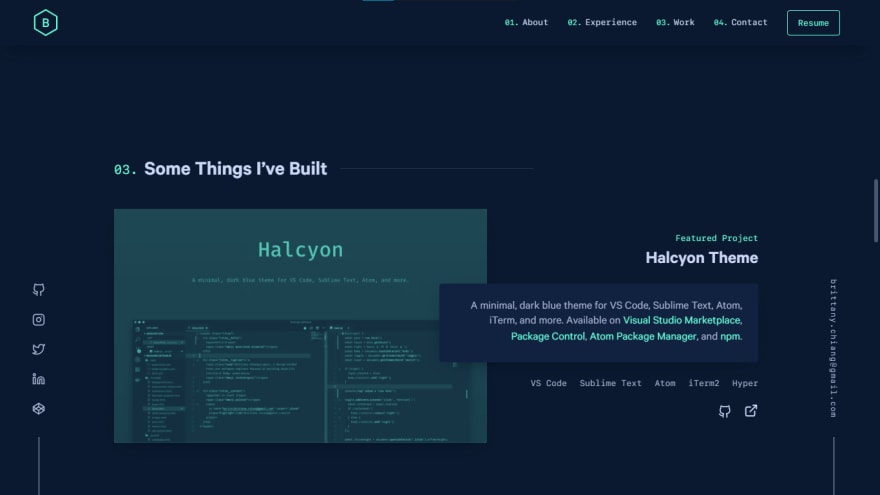Click the 'Sublime Text' tech tag
The image size is (880, 495).
pyautogui.click(x=610, y=383)
